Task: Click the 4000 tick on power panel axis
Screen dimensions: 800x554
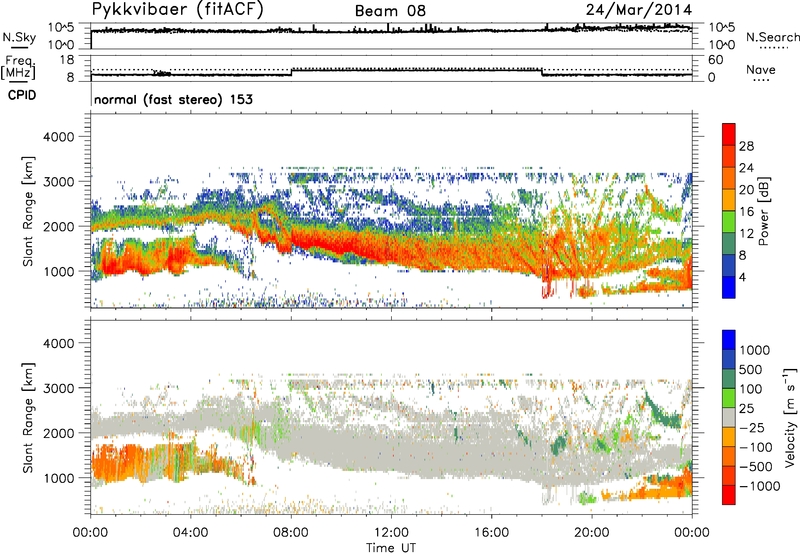Action: pos(59,137)
